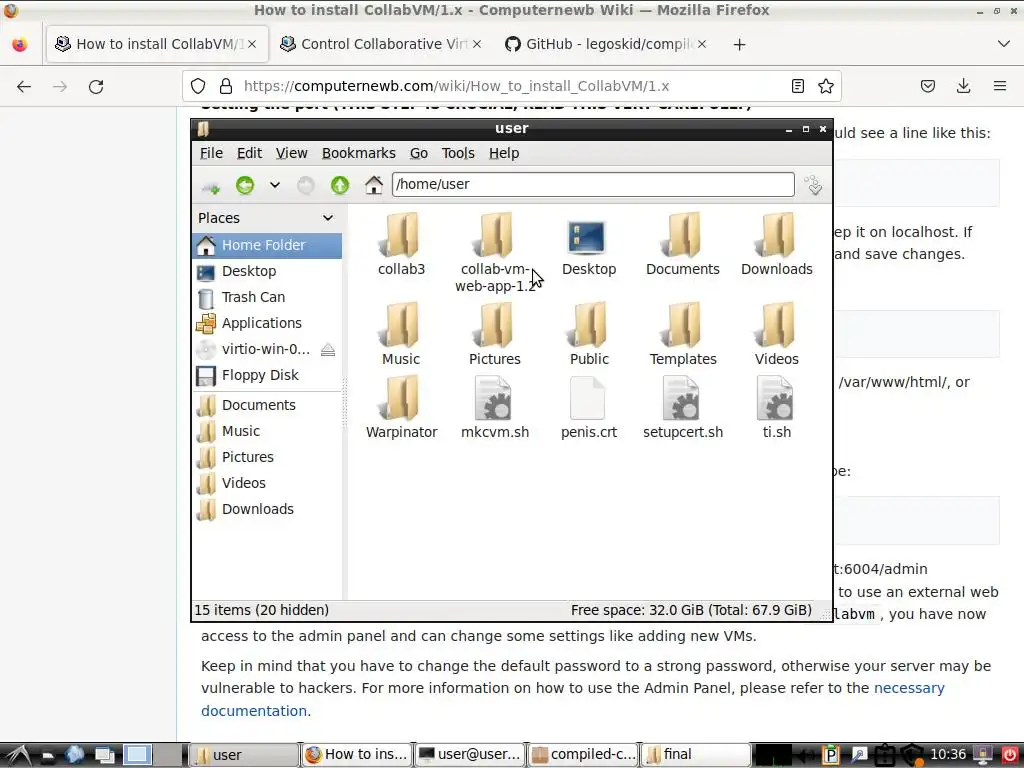The width and height of the screenshot is (1024, 768).
Task: Select Desktop in Places sidebar
Action: (267, 272)
